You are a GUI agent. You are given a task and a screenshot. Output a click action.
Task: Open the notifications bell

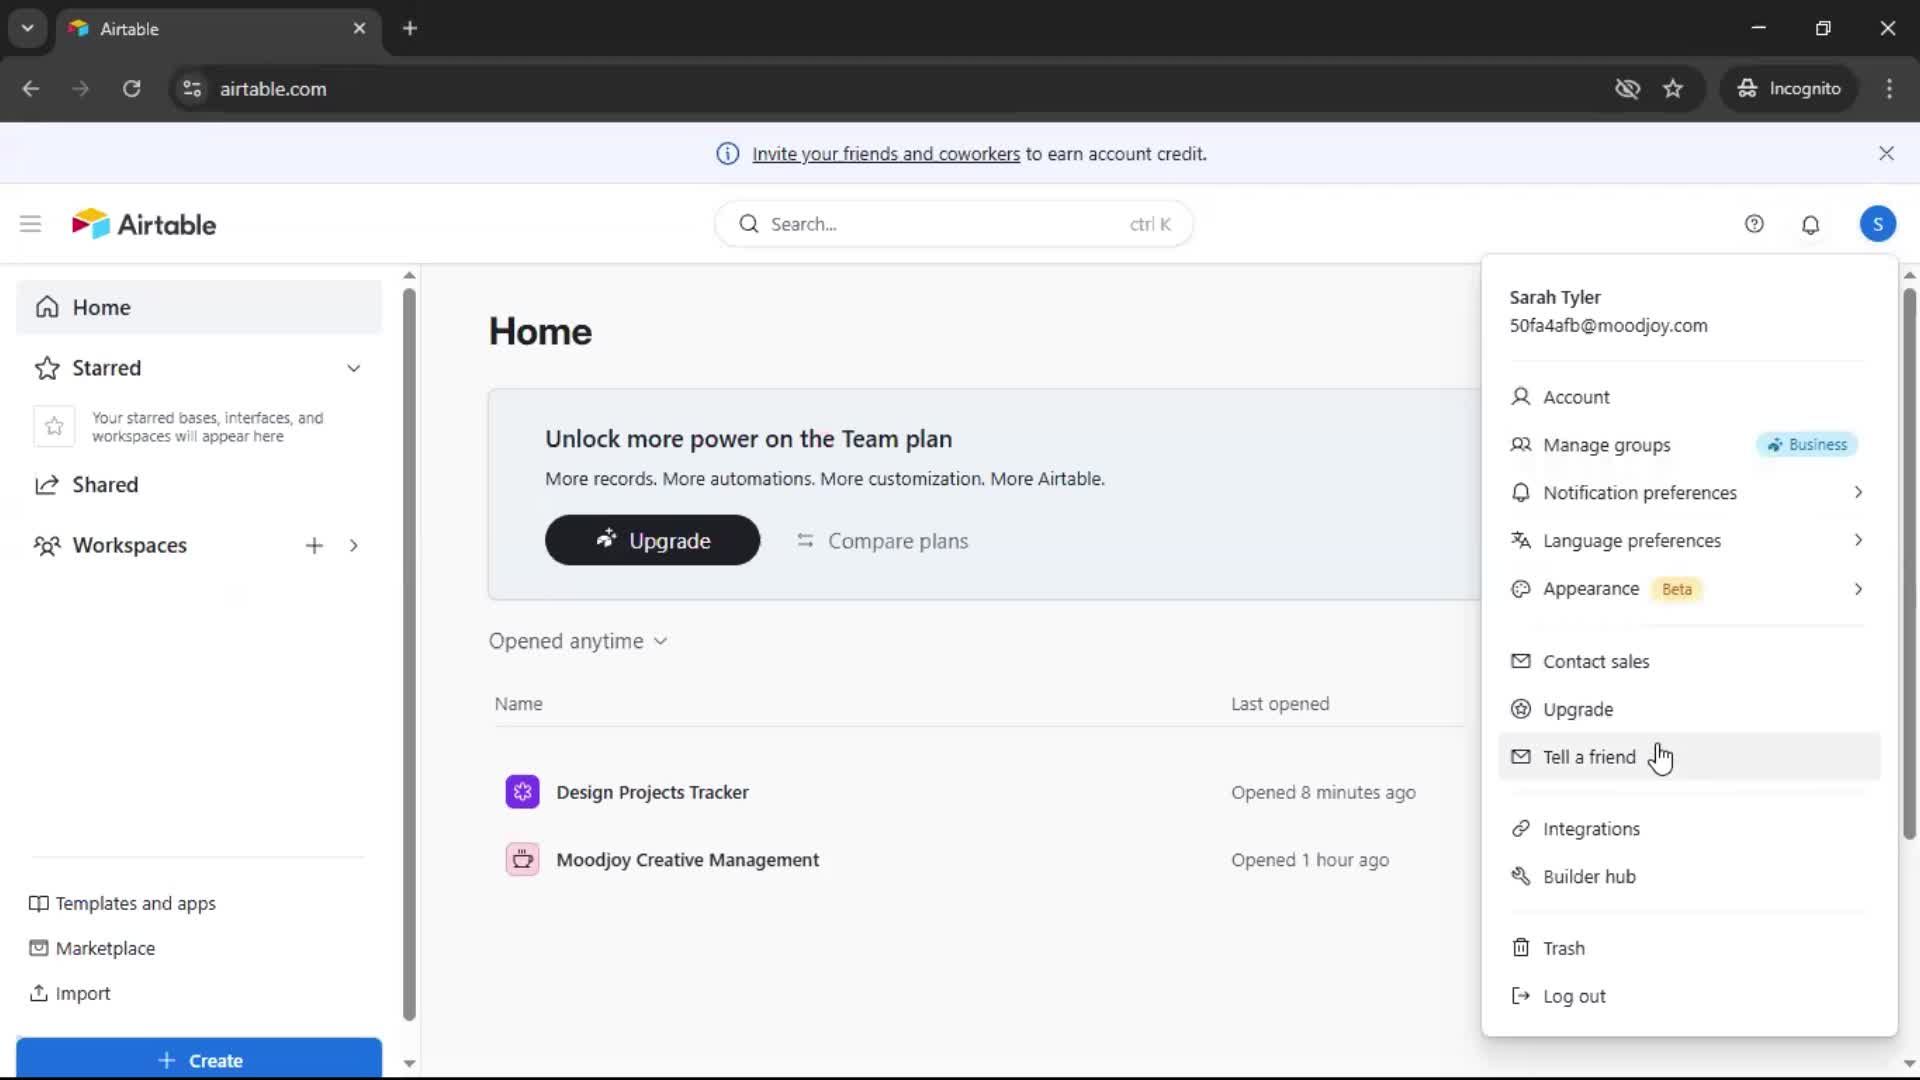coord(1810,224)
